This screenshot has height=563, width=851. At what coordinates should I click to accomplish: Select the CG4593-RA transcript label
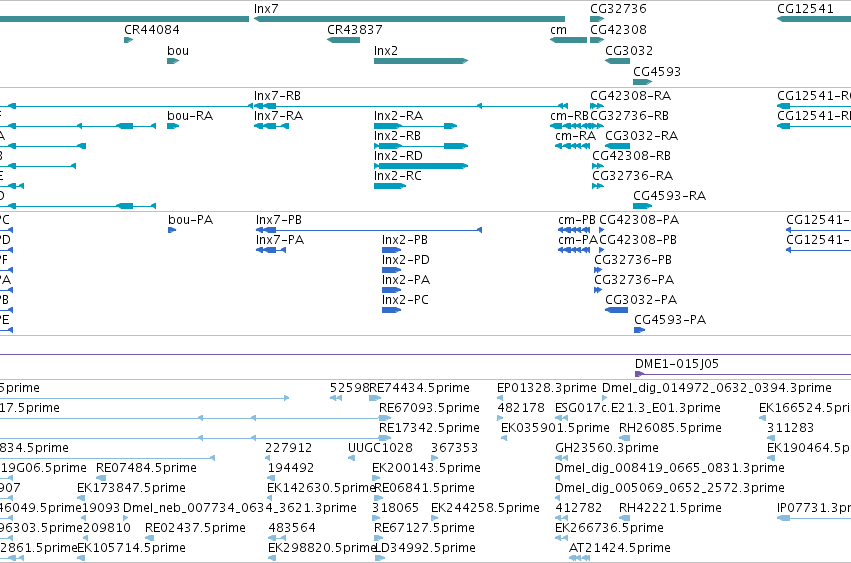[669, 196]
